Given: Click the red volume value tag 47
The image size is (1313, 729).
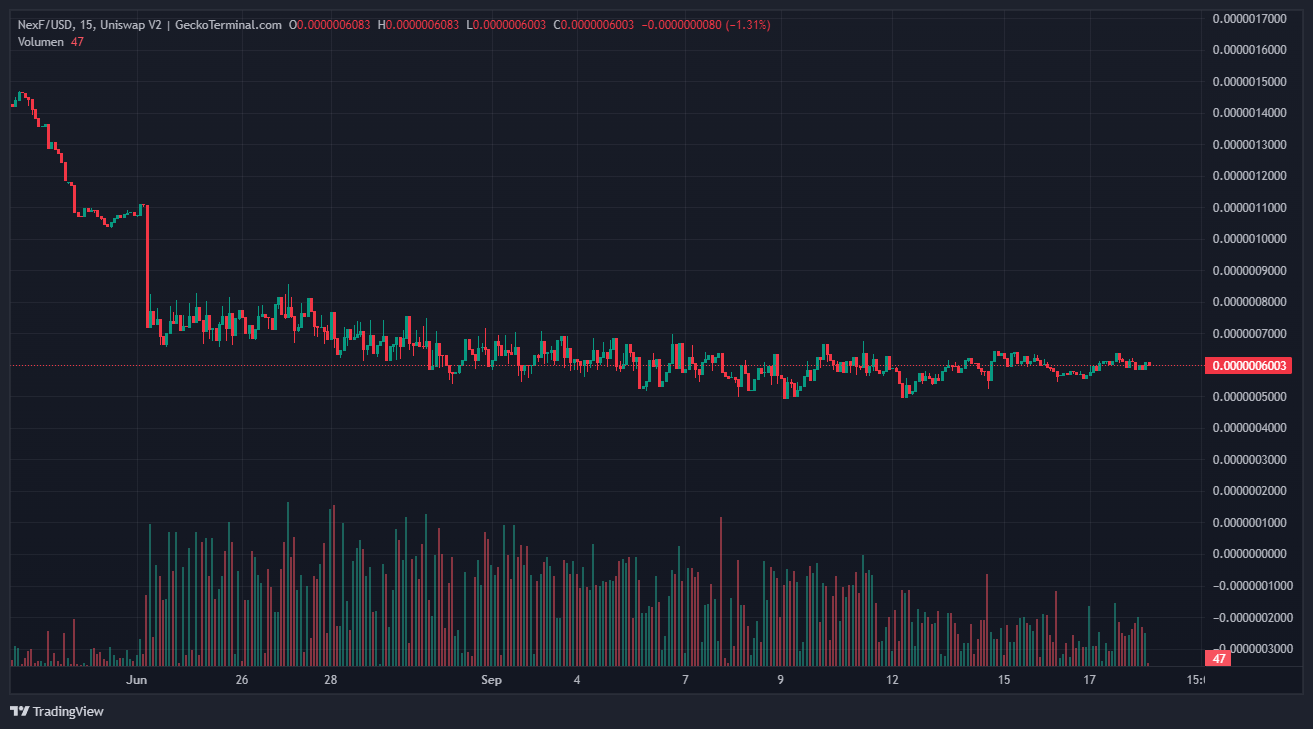Looking at the screenshot, I should click(1220, 658).
